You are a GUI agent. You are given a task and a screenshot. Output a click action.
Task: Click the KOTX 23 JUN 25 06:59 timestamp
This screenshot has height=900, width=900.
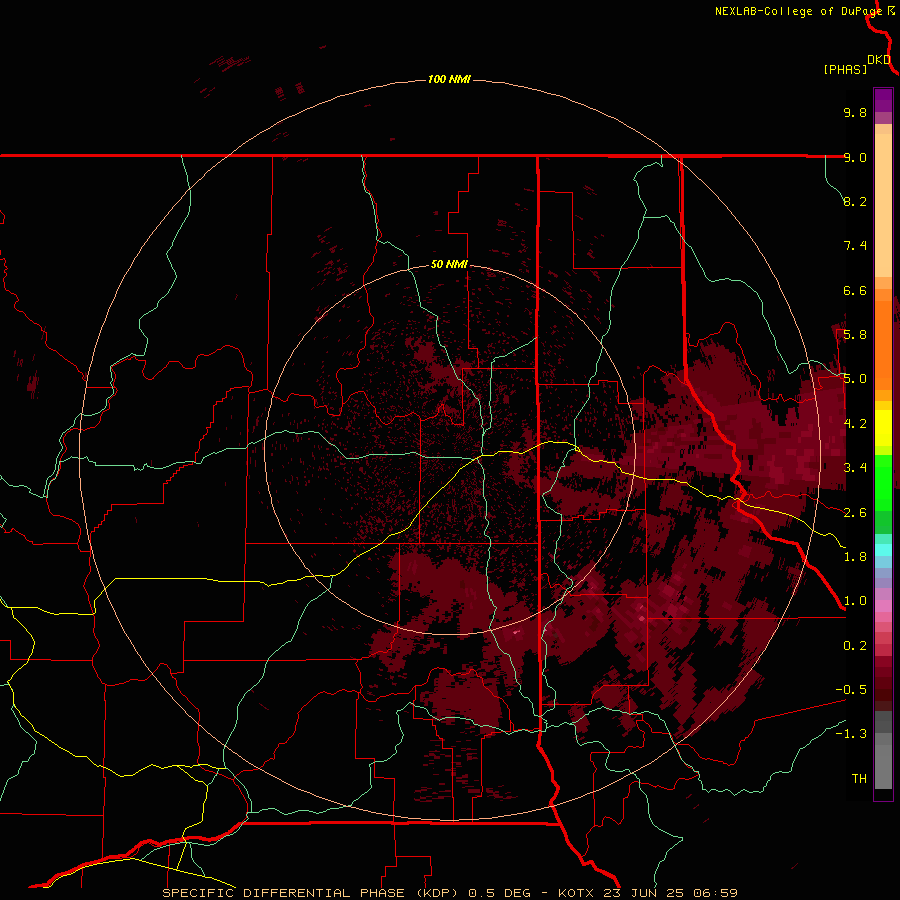point(647,893)
